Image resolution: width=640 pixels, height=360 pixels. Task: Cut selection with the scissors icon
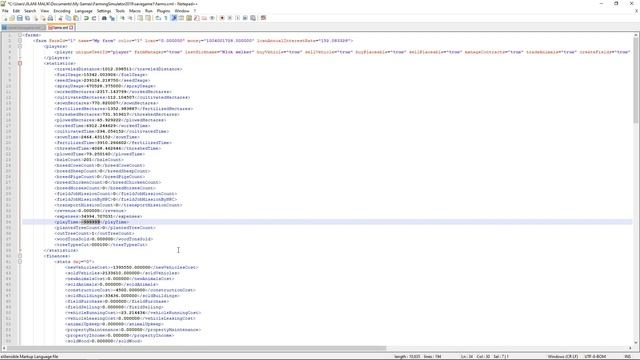pos(60,18)
